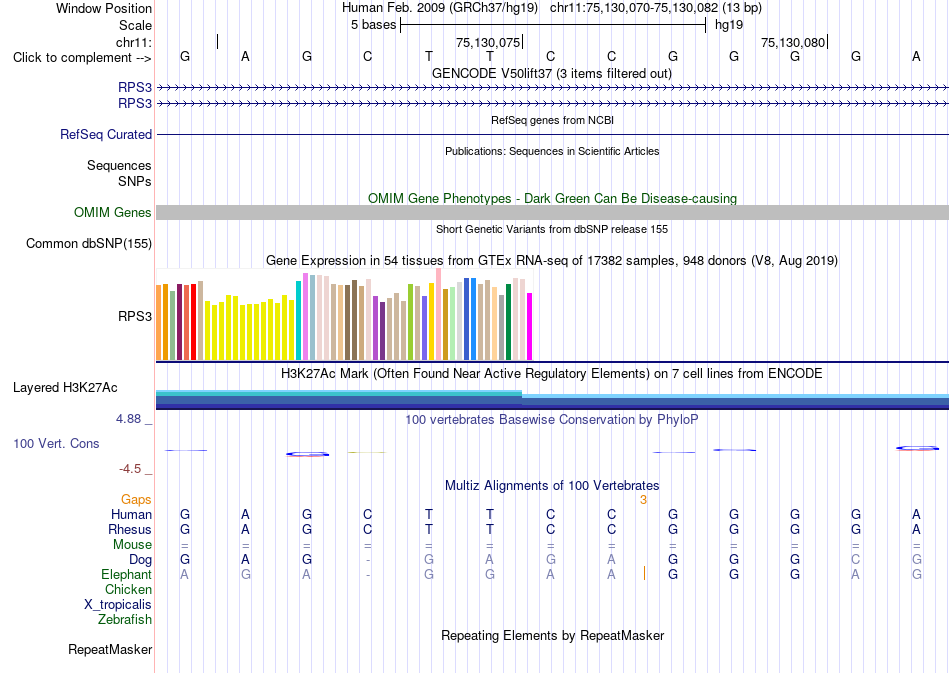Click the orange insertion bar in the Elephant row
950x673 pixels.
click(644, 573)
